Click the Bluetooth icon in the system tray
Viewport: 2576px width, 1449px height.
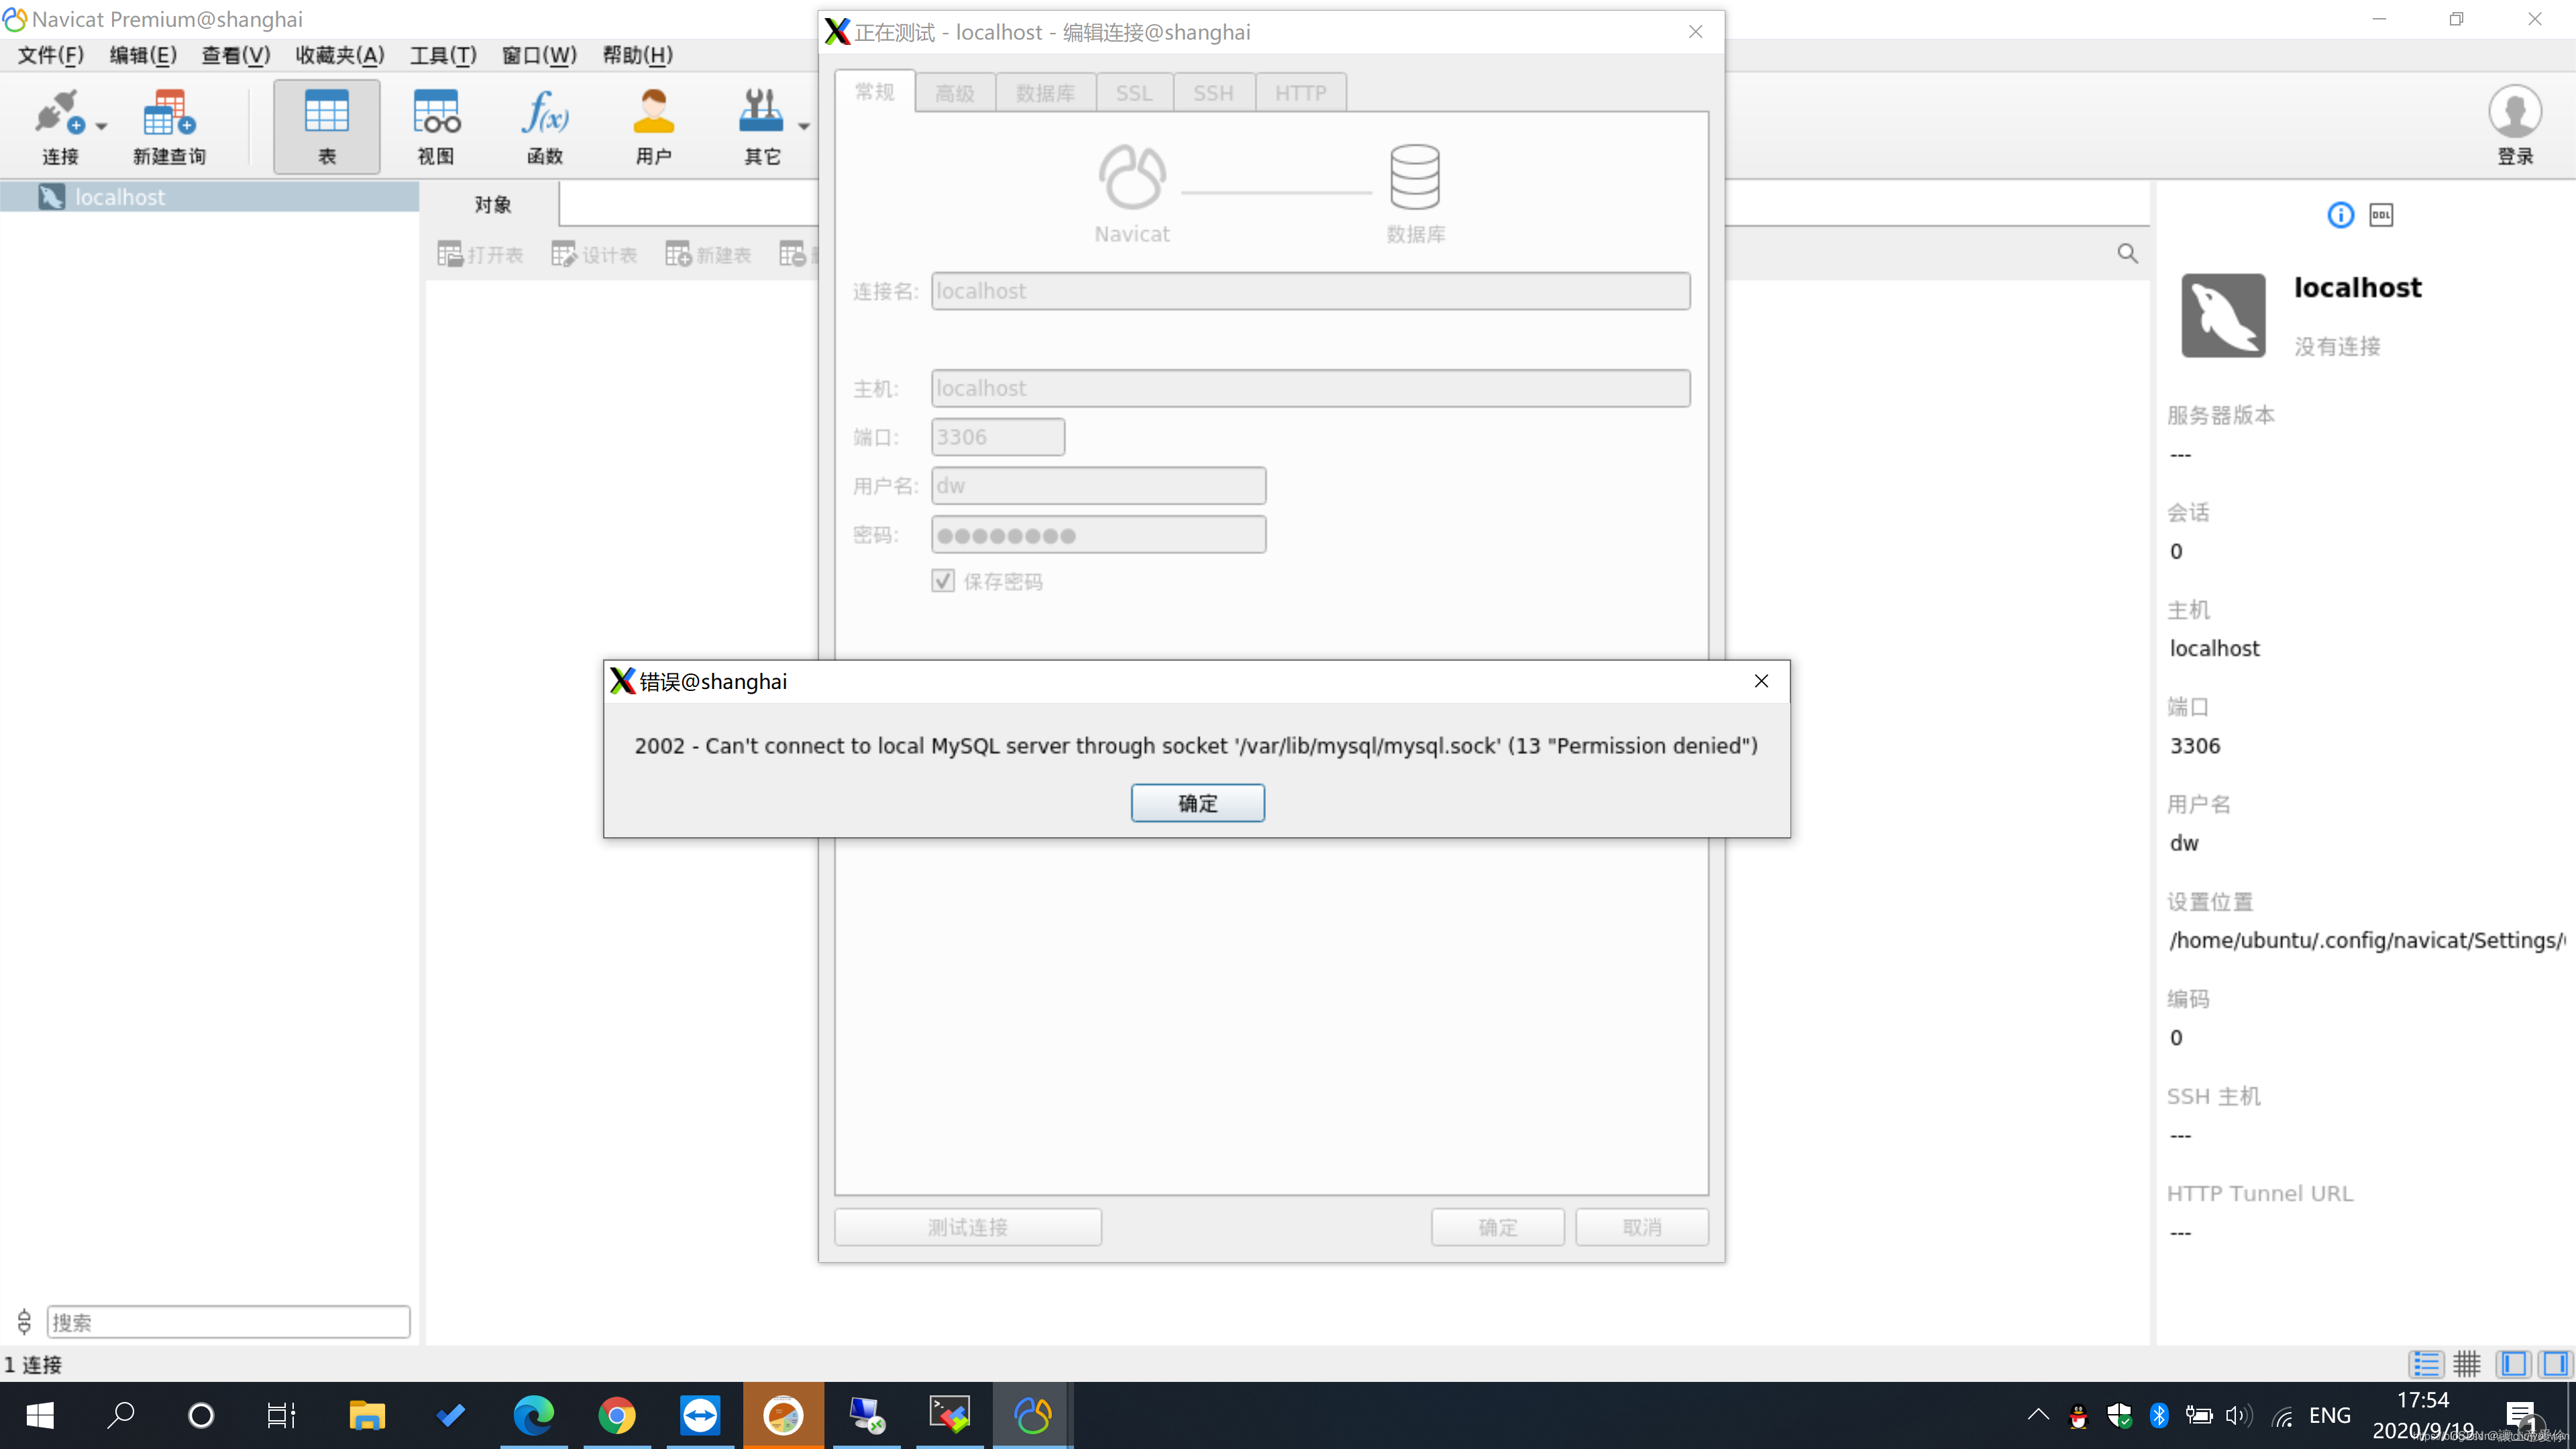click(2159, 1415)
